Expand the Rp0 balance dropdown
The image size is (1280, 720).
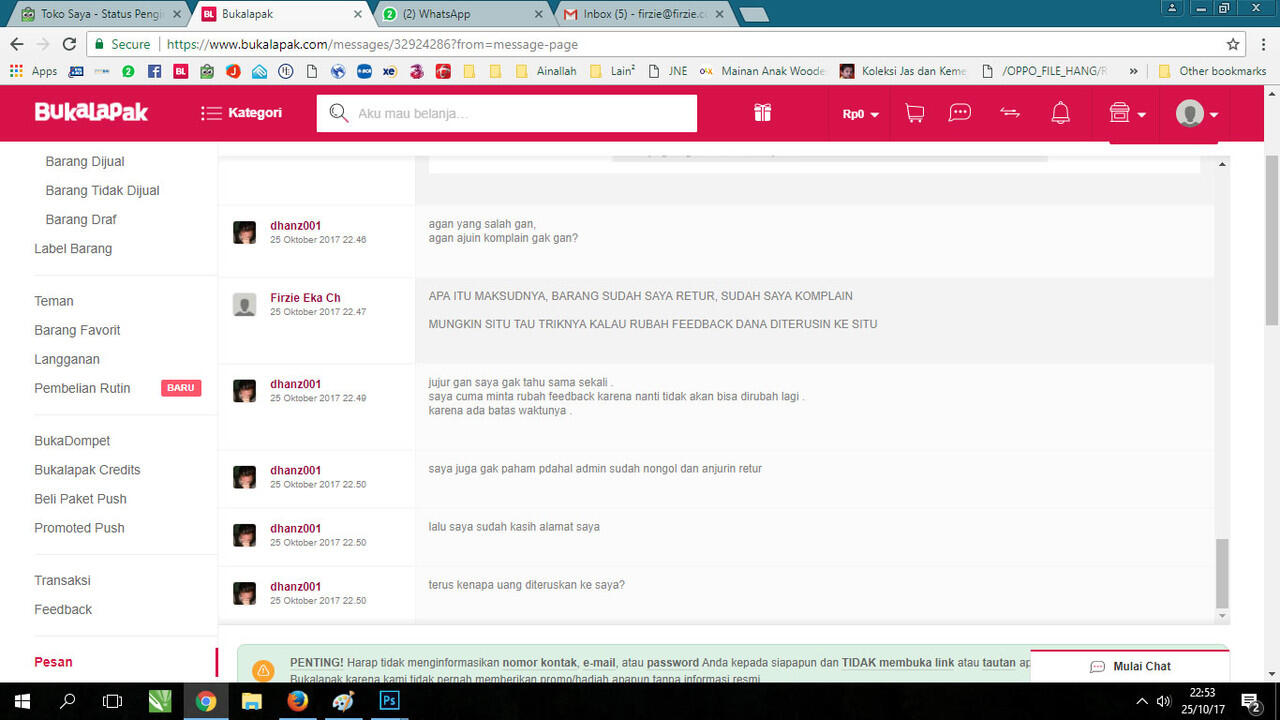pos(860,114)
